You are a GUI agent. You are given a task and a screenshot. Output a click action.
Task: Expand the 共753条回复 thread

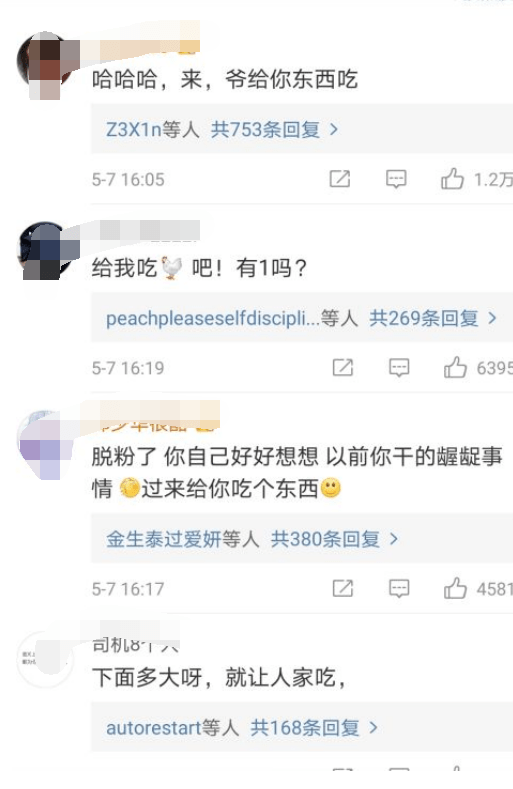(x=274, y=130)
